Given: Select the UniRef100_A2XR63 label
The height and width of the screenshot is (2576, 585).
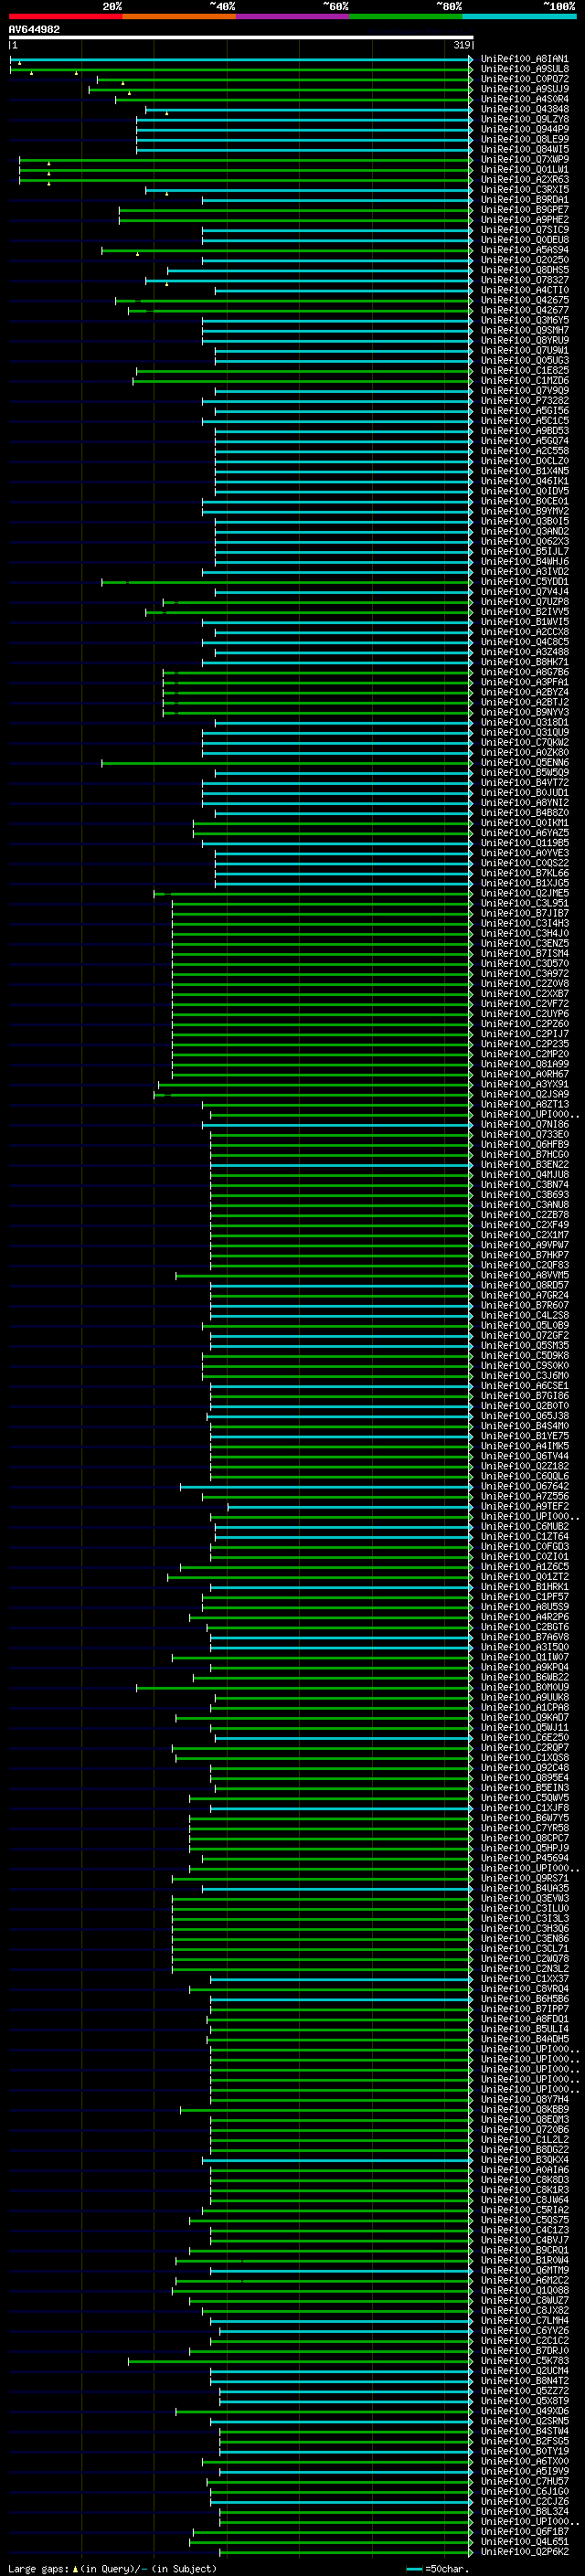Looking at the screenshot, I should (x=524, y=180).
